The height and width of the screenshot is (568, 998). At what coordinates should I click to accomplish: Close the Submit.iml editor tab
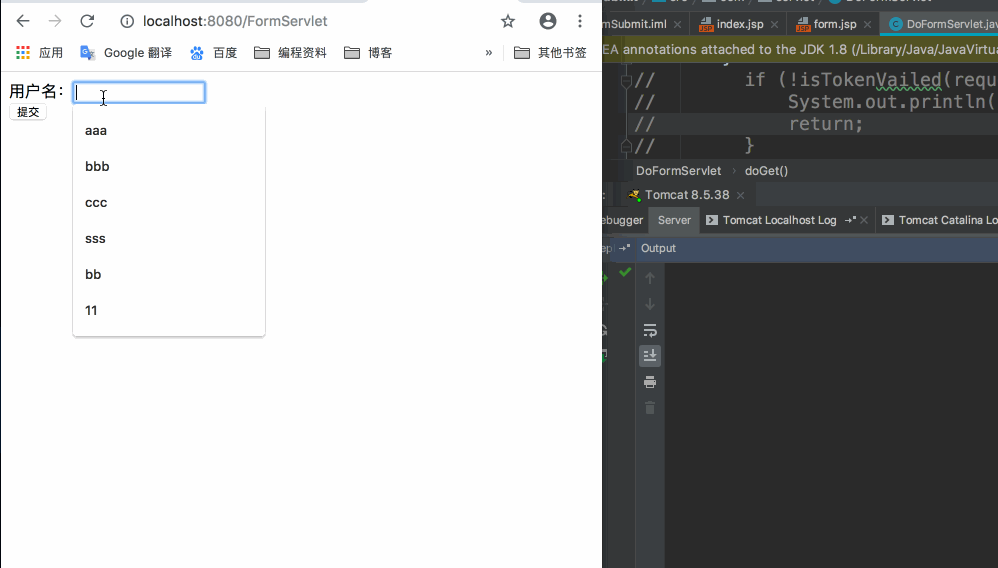coord(677,24)
